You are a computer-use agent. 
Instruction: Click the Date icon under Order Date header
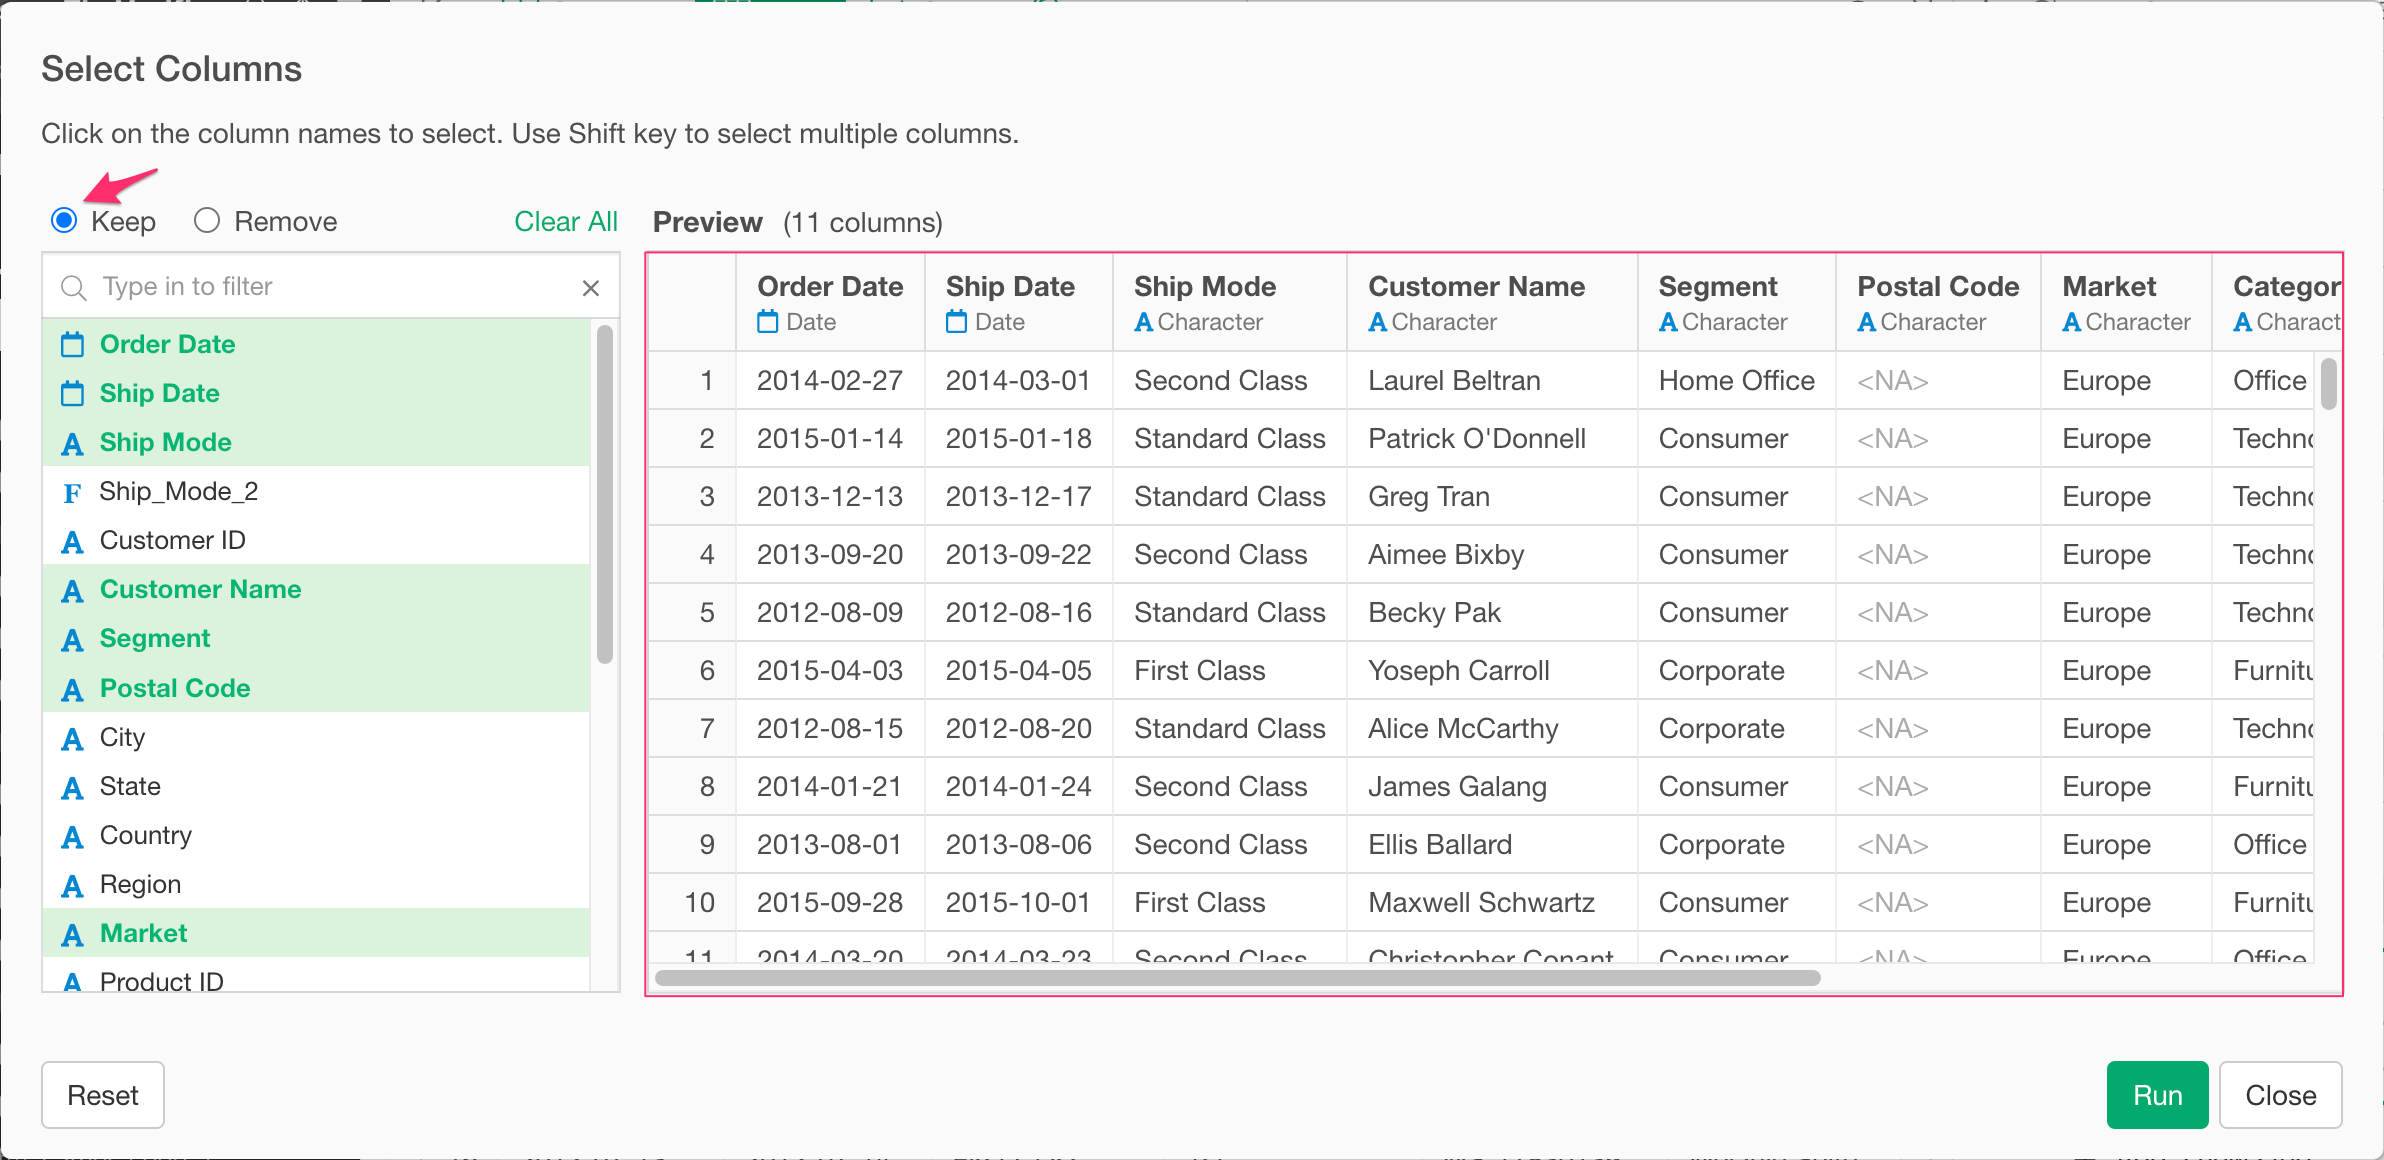[767, 322]
